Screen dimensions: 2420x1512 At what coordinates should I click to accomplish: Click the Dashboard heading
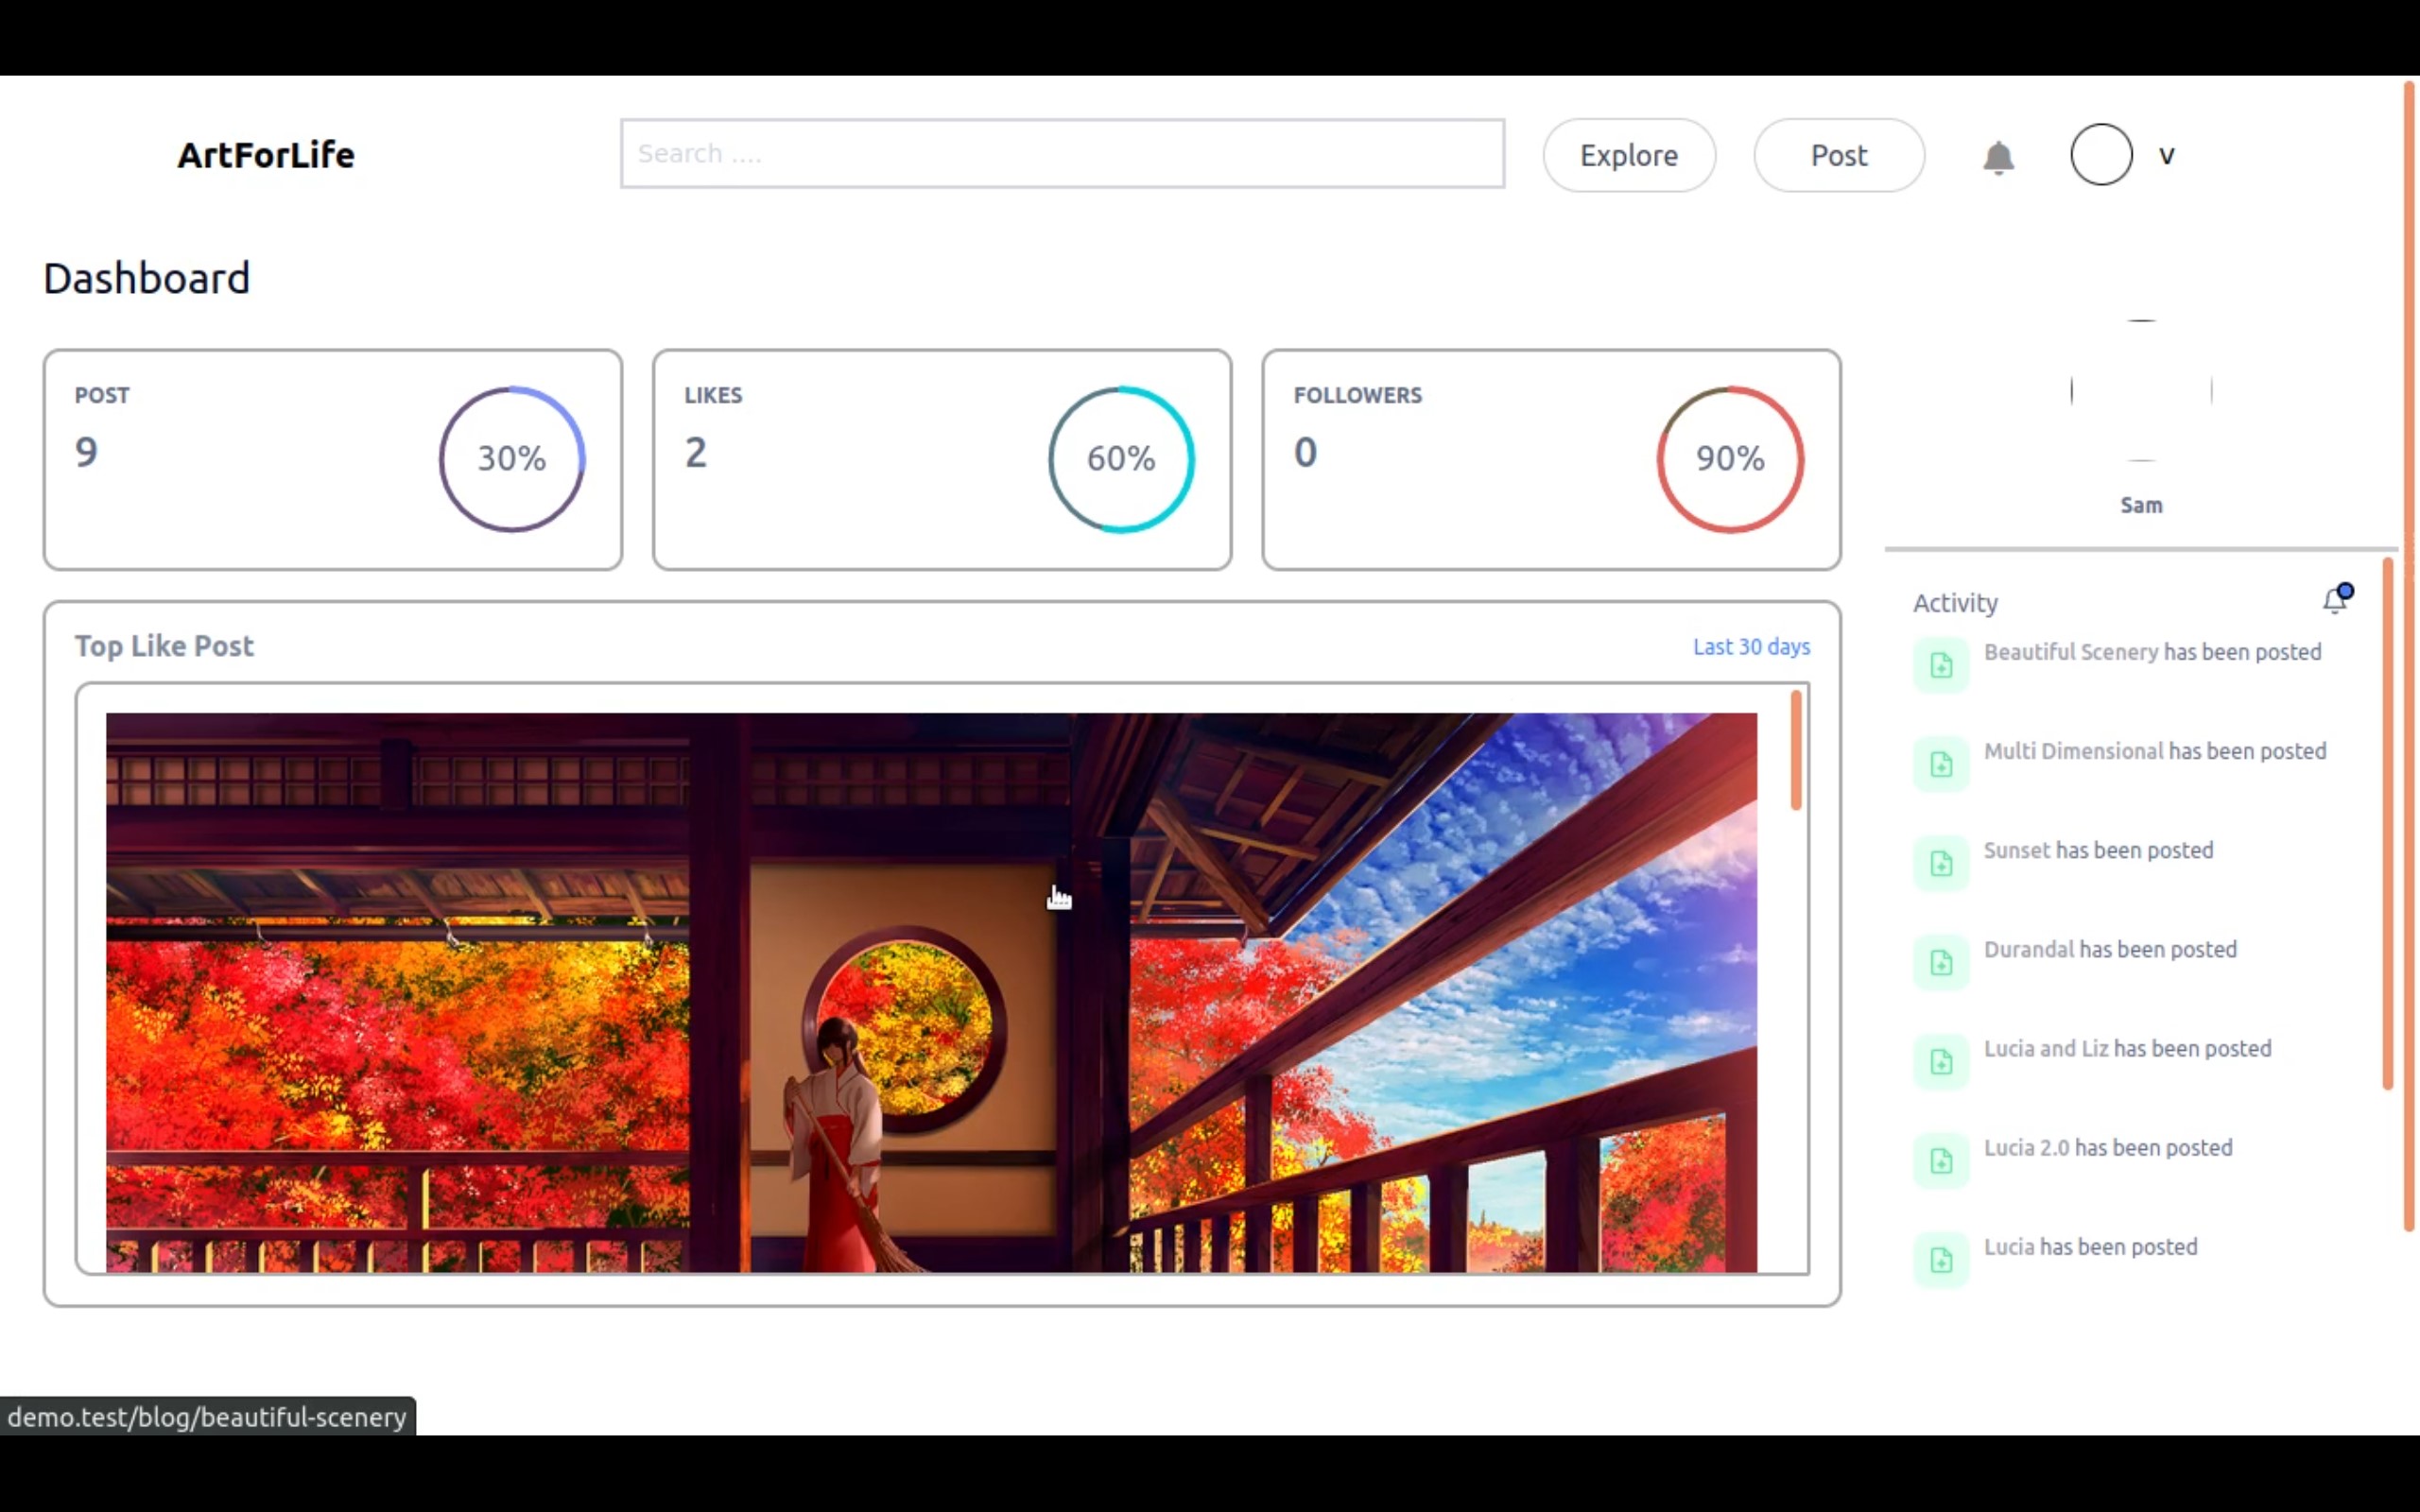(146, 278)
